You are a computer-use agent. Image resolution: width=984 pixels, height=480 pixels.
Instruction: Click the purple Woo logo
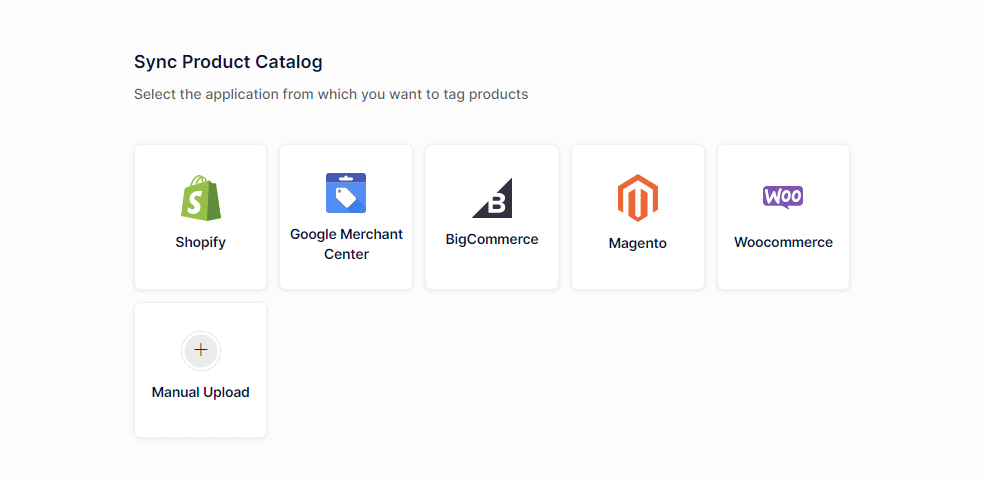click(783, 196)
